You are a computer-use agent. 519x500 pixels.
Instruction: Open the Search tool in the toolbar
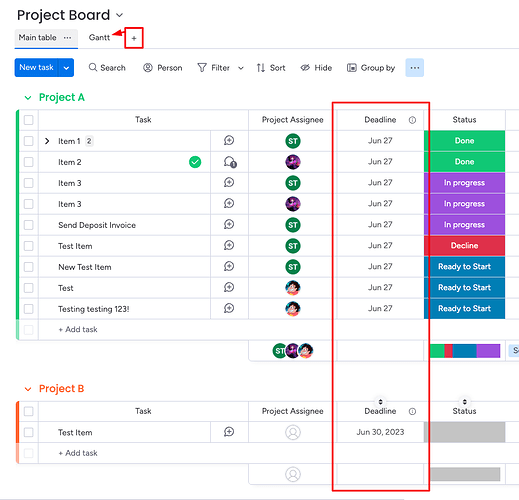pos(107,68)
